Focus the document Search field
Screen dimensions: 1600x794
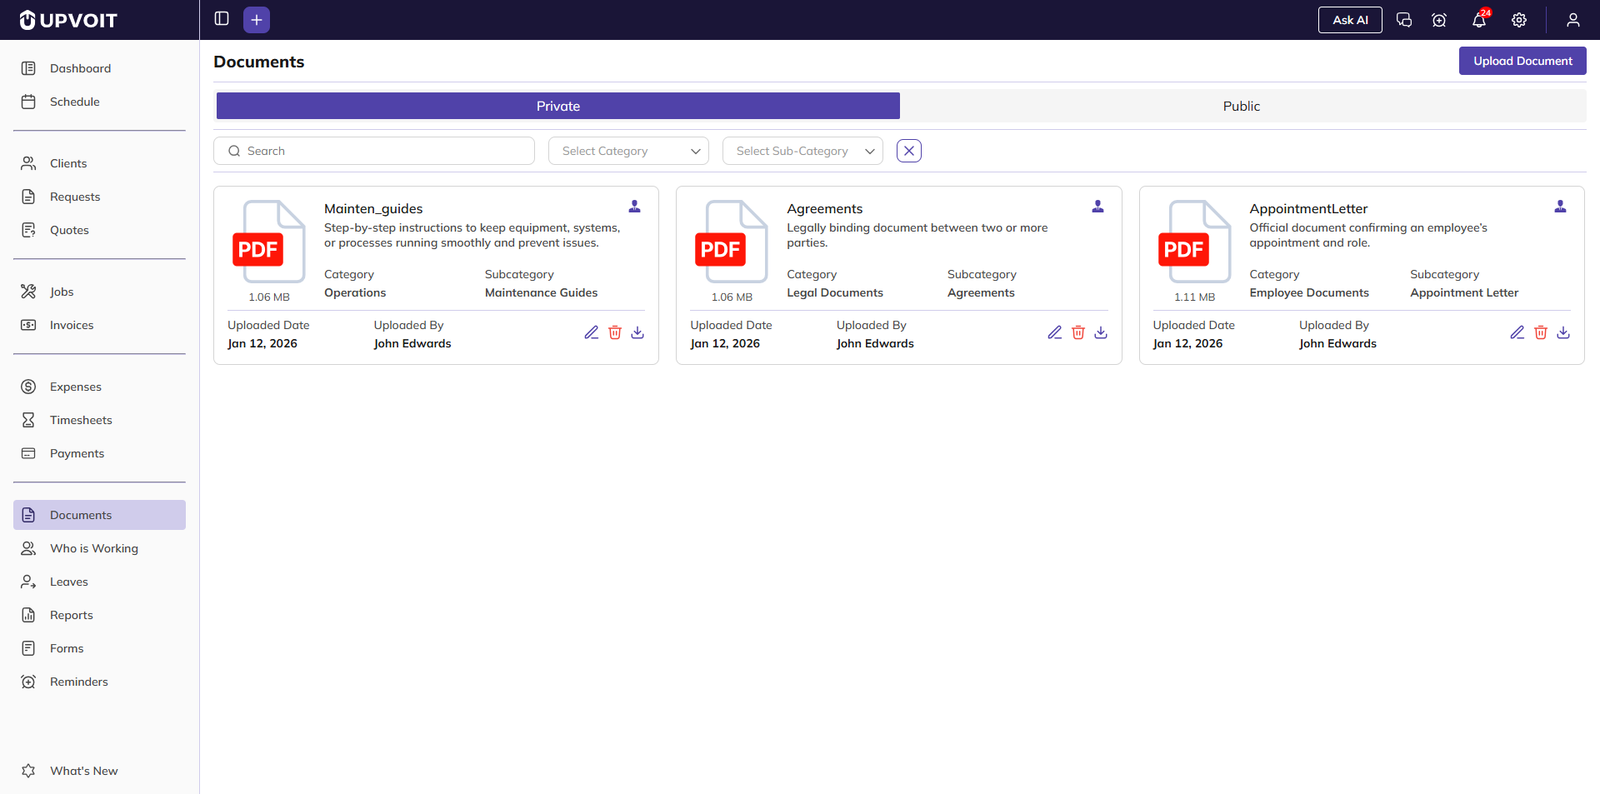tap(374, 151)
